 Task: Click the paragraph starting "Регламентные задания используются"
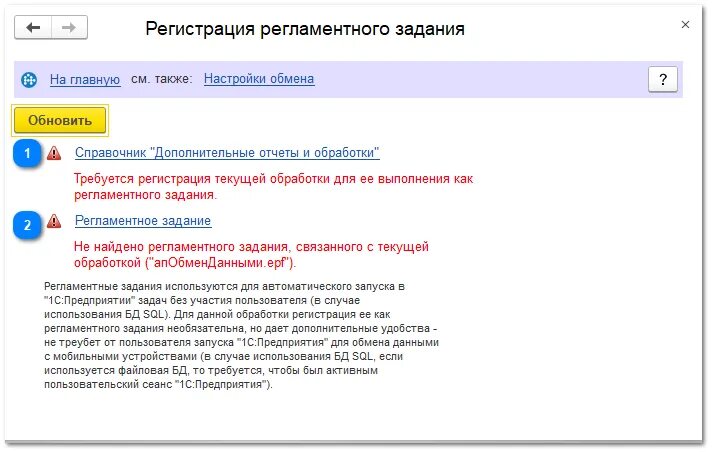[241, 335]
